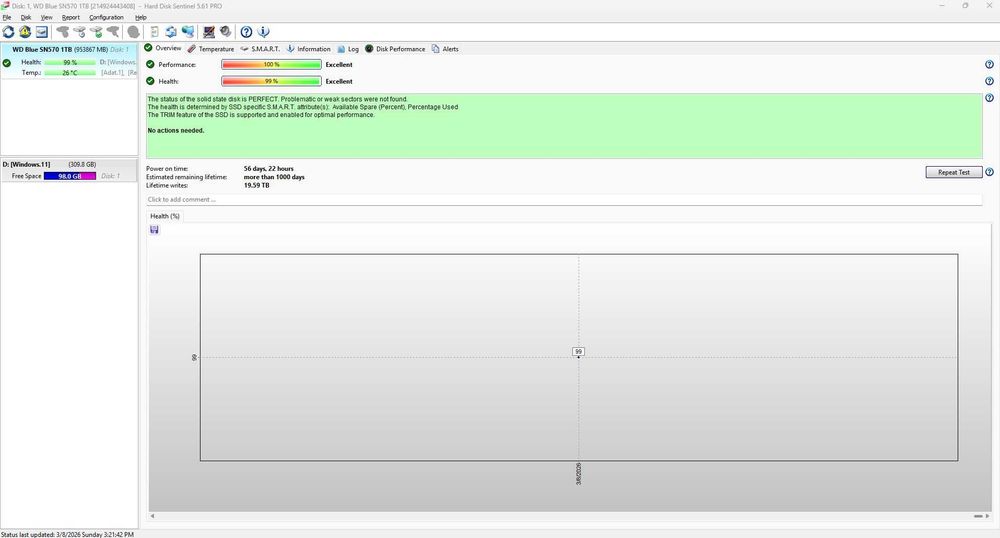The image size is (1000, 538).
Task: Open the Report menu
Action: pos(71,17)
